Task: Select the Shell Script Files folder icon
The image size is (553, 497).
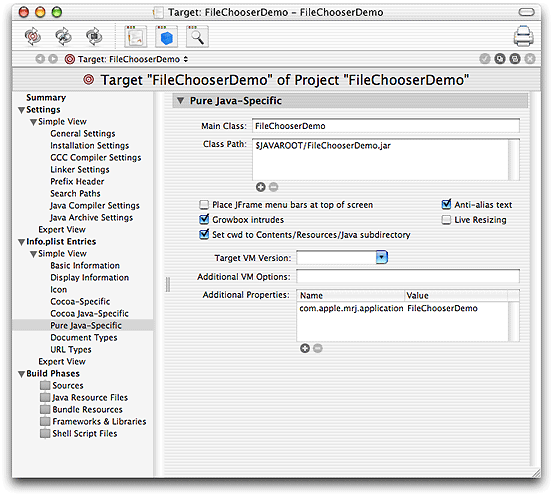Action: pyautogui.click(x=45, y=433)
